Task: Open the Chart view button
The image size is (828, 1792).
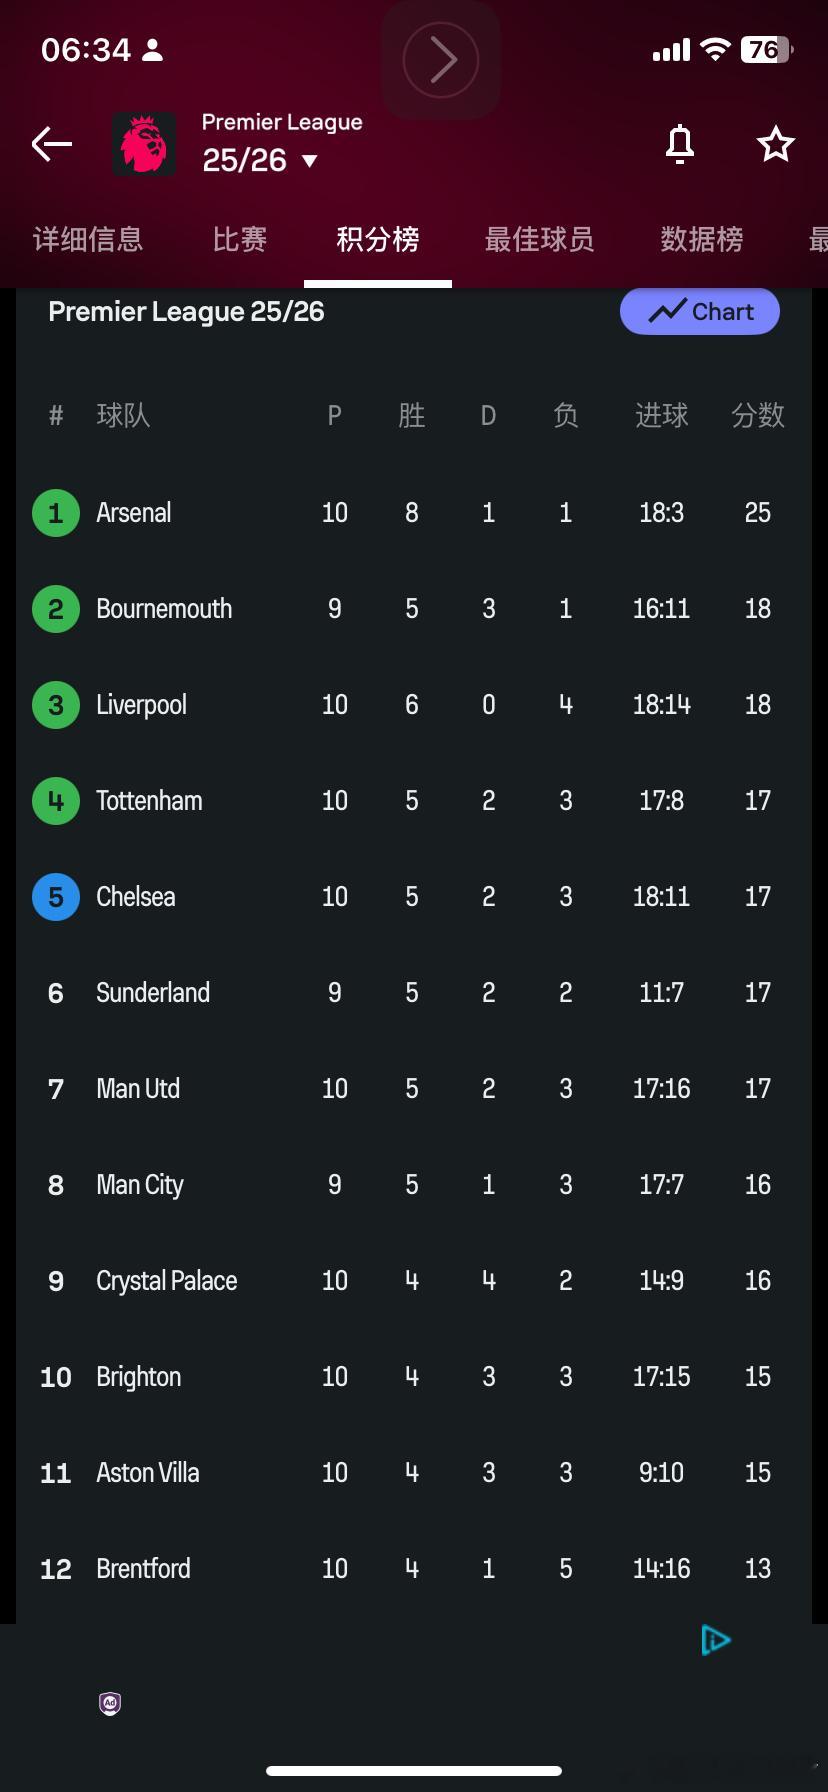Action: pyautogui.click(x=700, y=312)
